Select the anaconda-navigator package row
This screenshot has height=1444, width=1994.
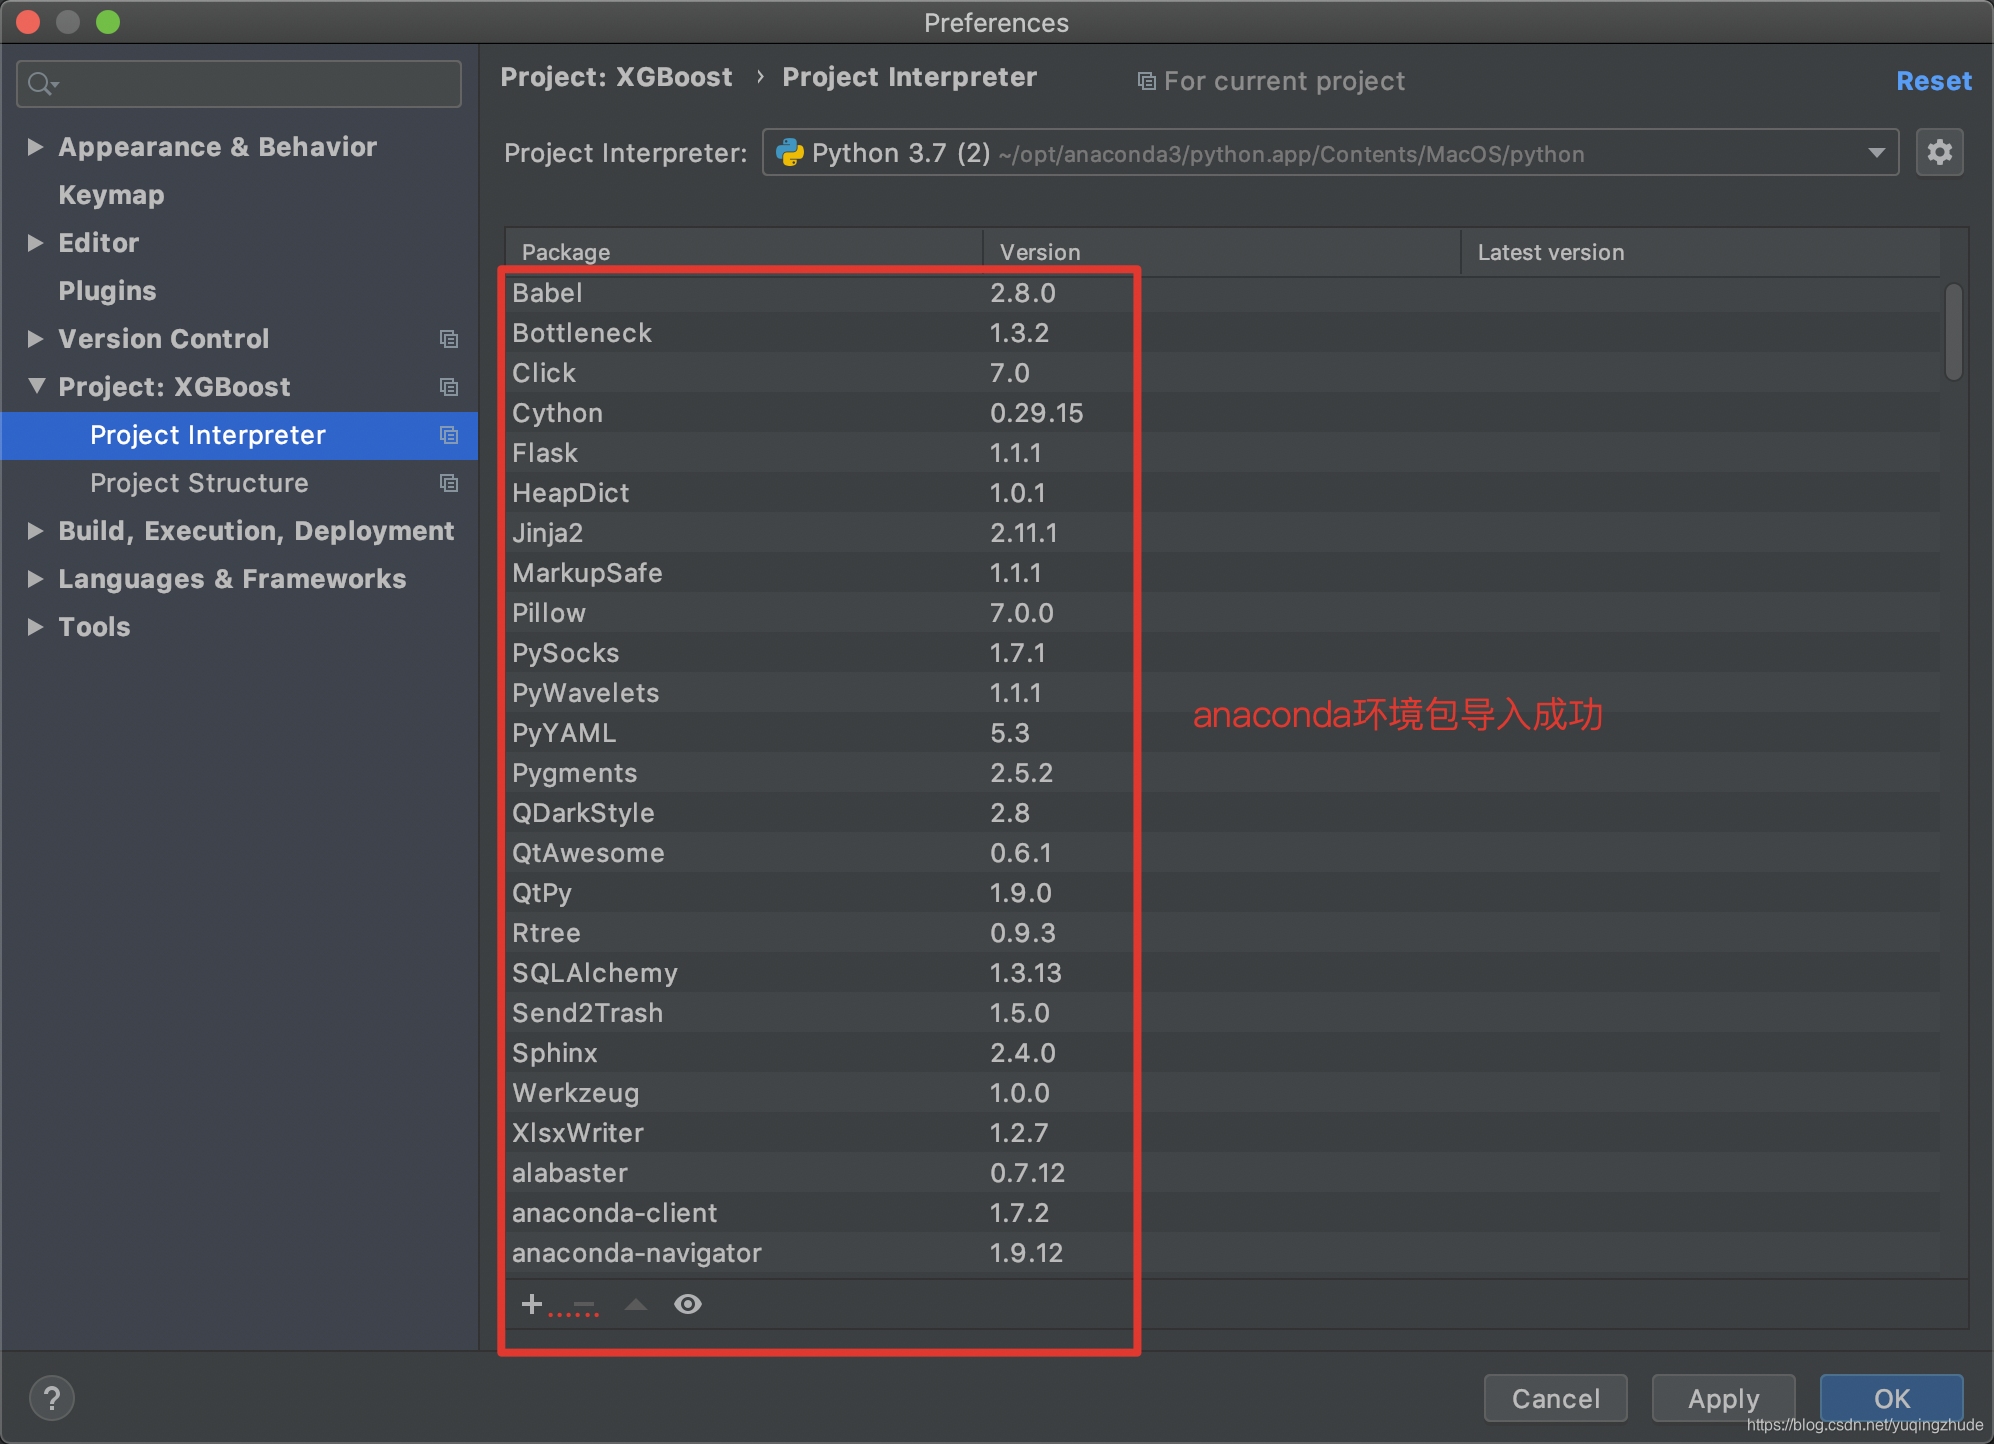point(1222,1253)
